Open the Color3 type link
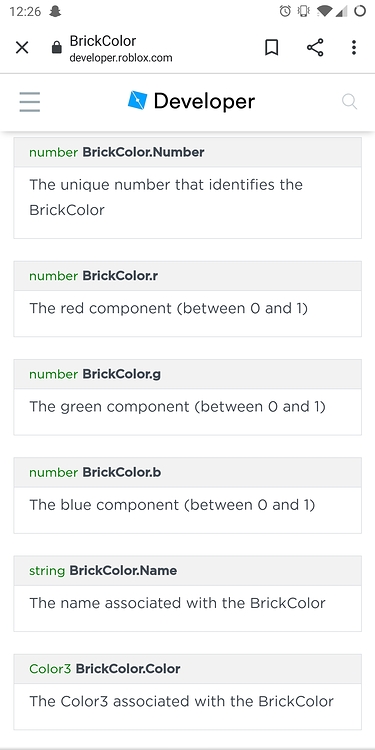Viewport: 375px width, 750px height. coord(50,669)
